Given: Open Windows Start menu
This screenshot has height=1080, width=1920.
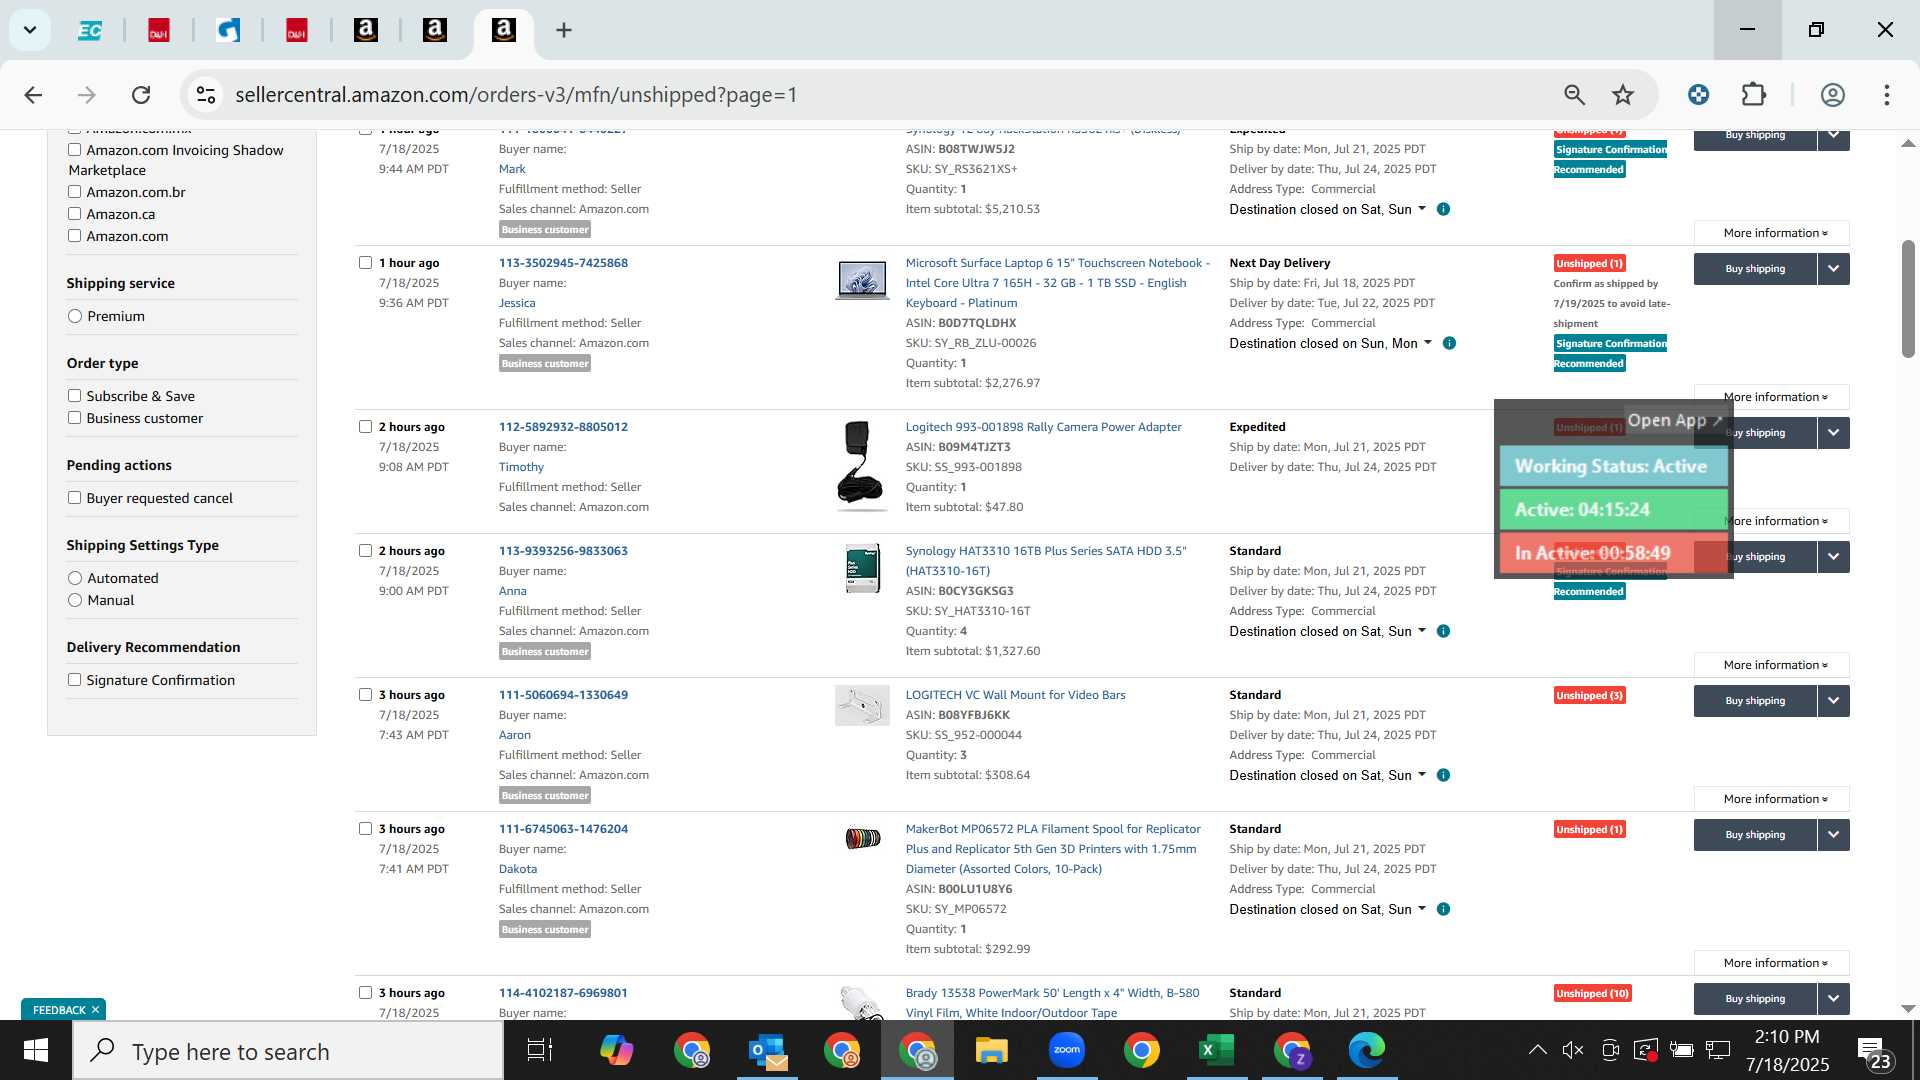Looking at the screenshot, I should (x=36, y=1050).
